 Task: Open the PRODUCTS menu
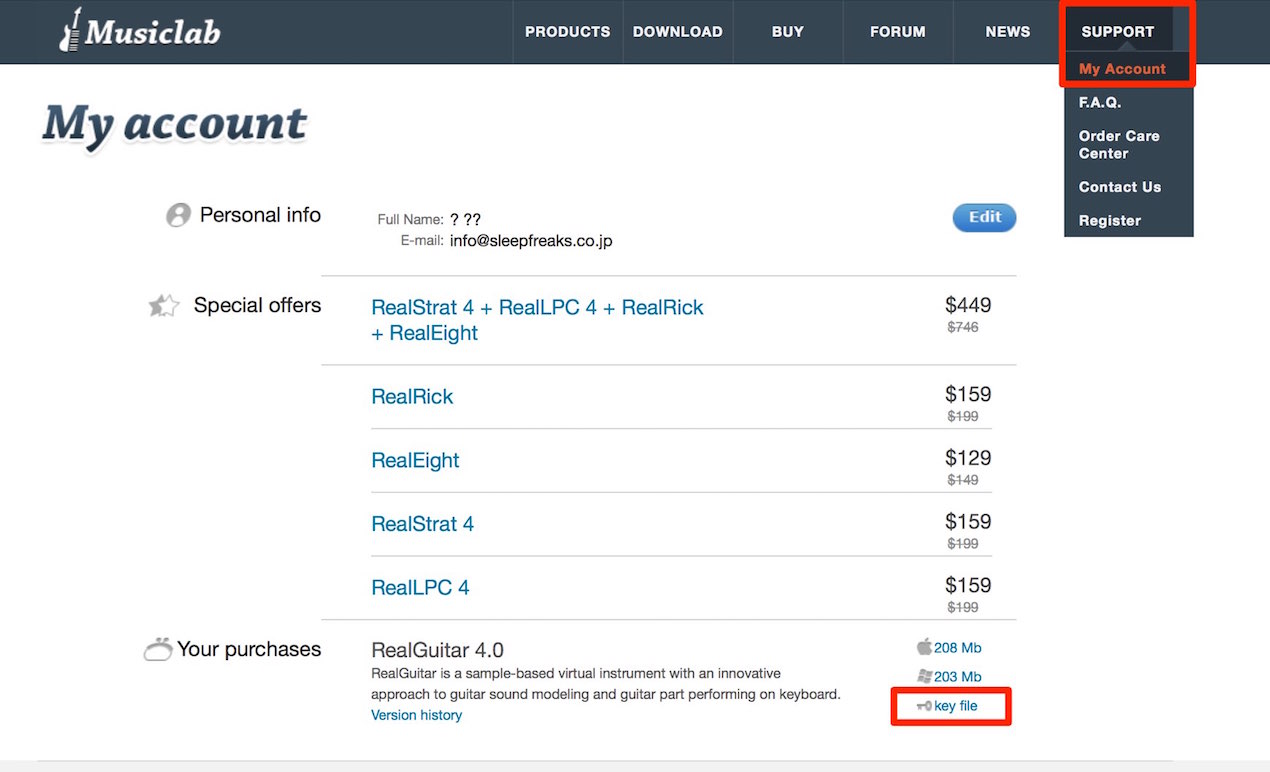point(568,32)
